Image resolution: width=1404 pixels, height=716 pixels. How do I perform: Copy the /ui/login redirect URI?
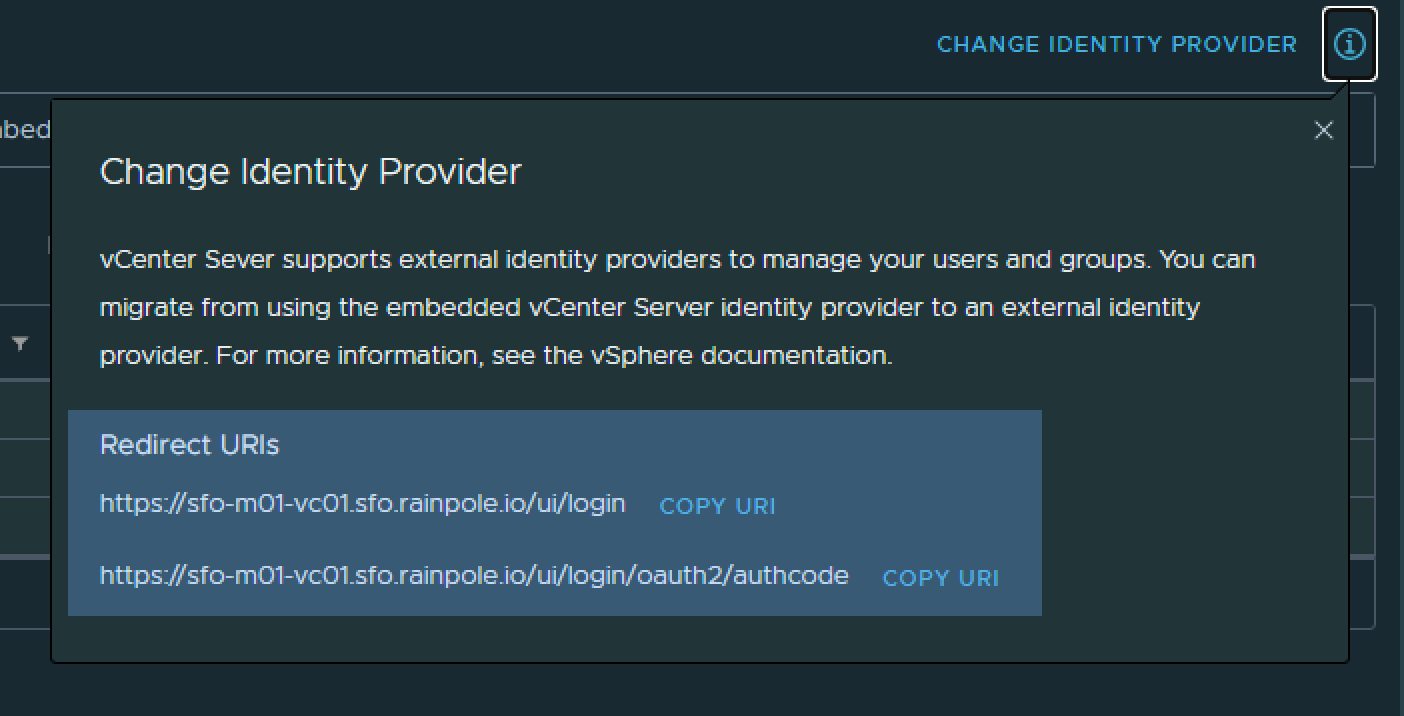tap(717, 506)
